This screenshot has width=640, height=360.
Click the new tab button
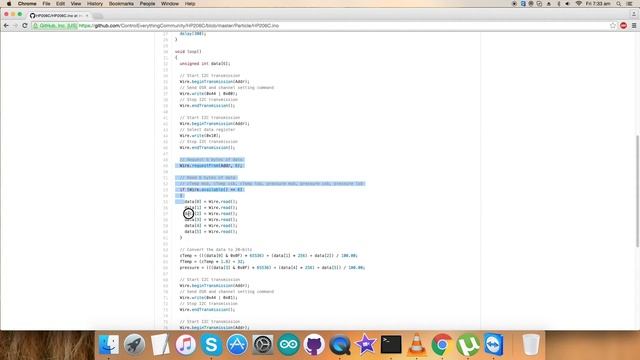[97, 16]
